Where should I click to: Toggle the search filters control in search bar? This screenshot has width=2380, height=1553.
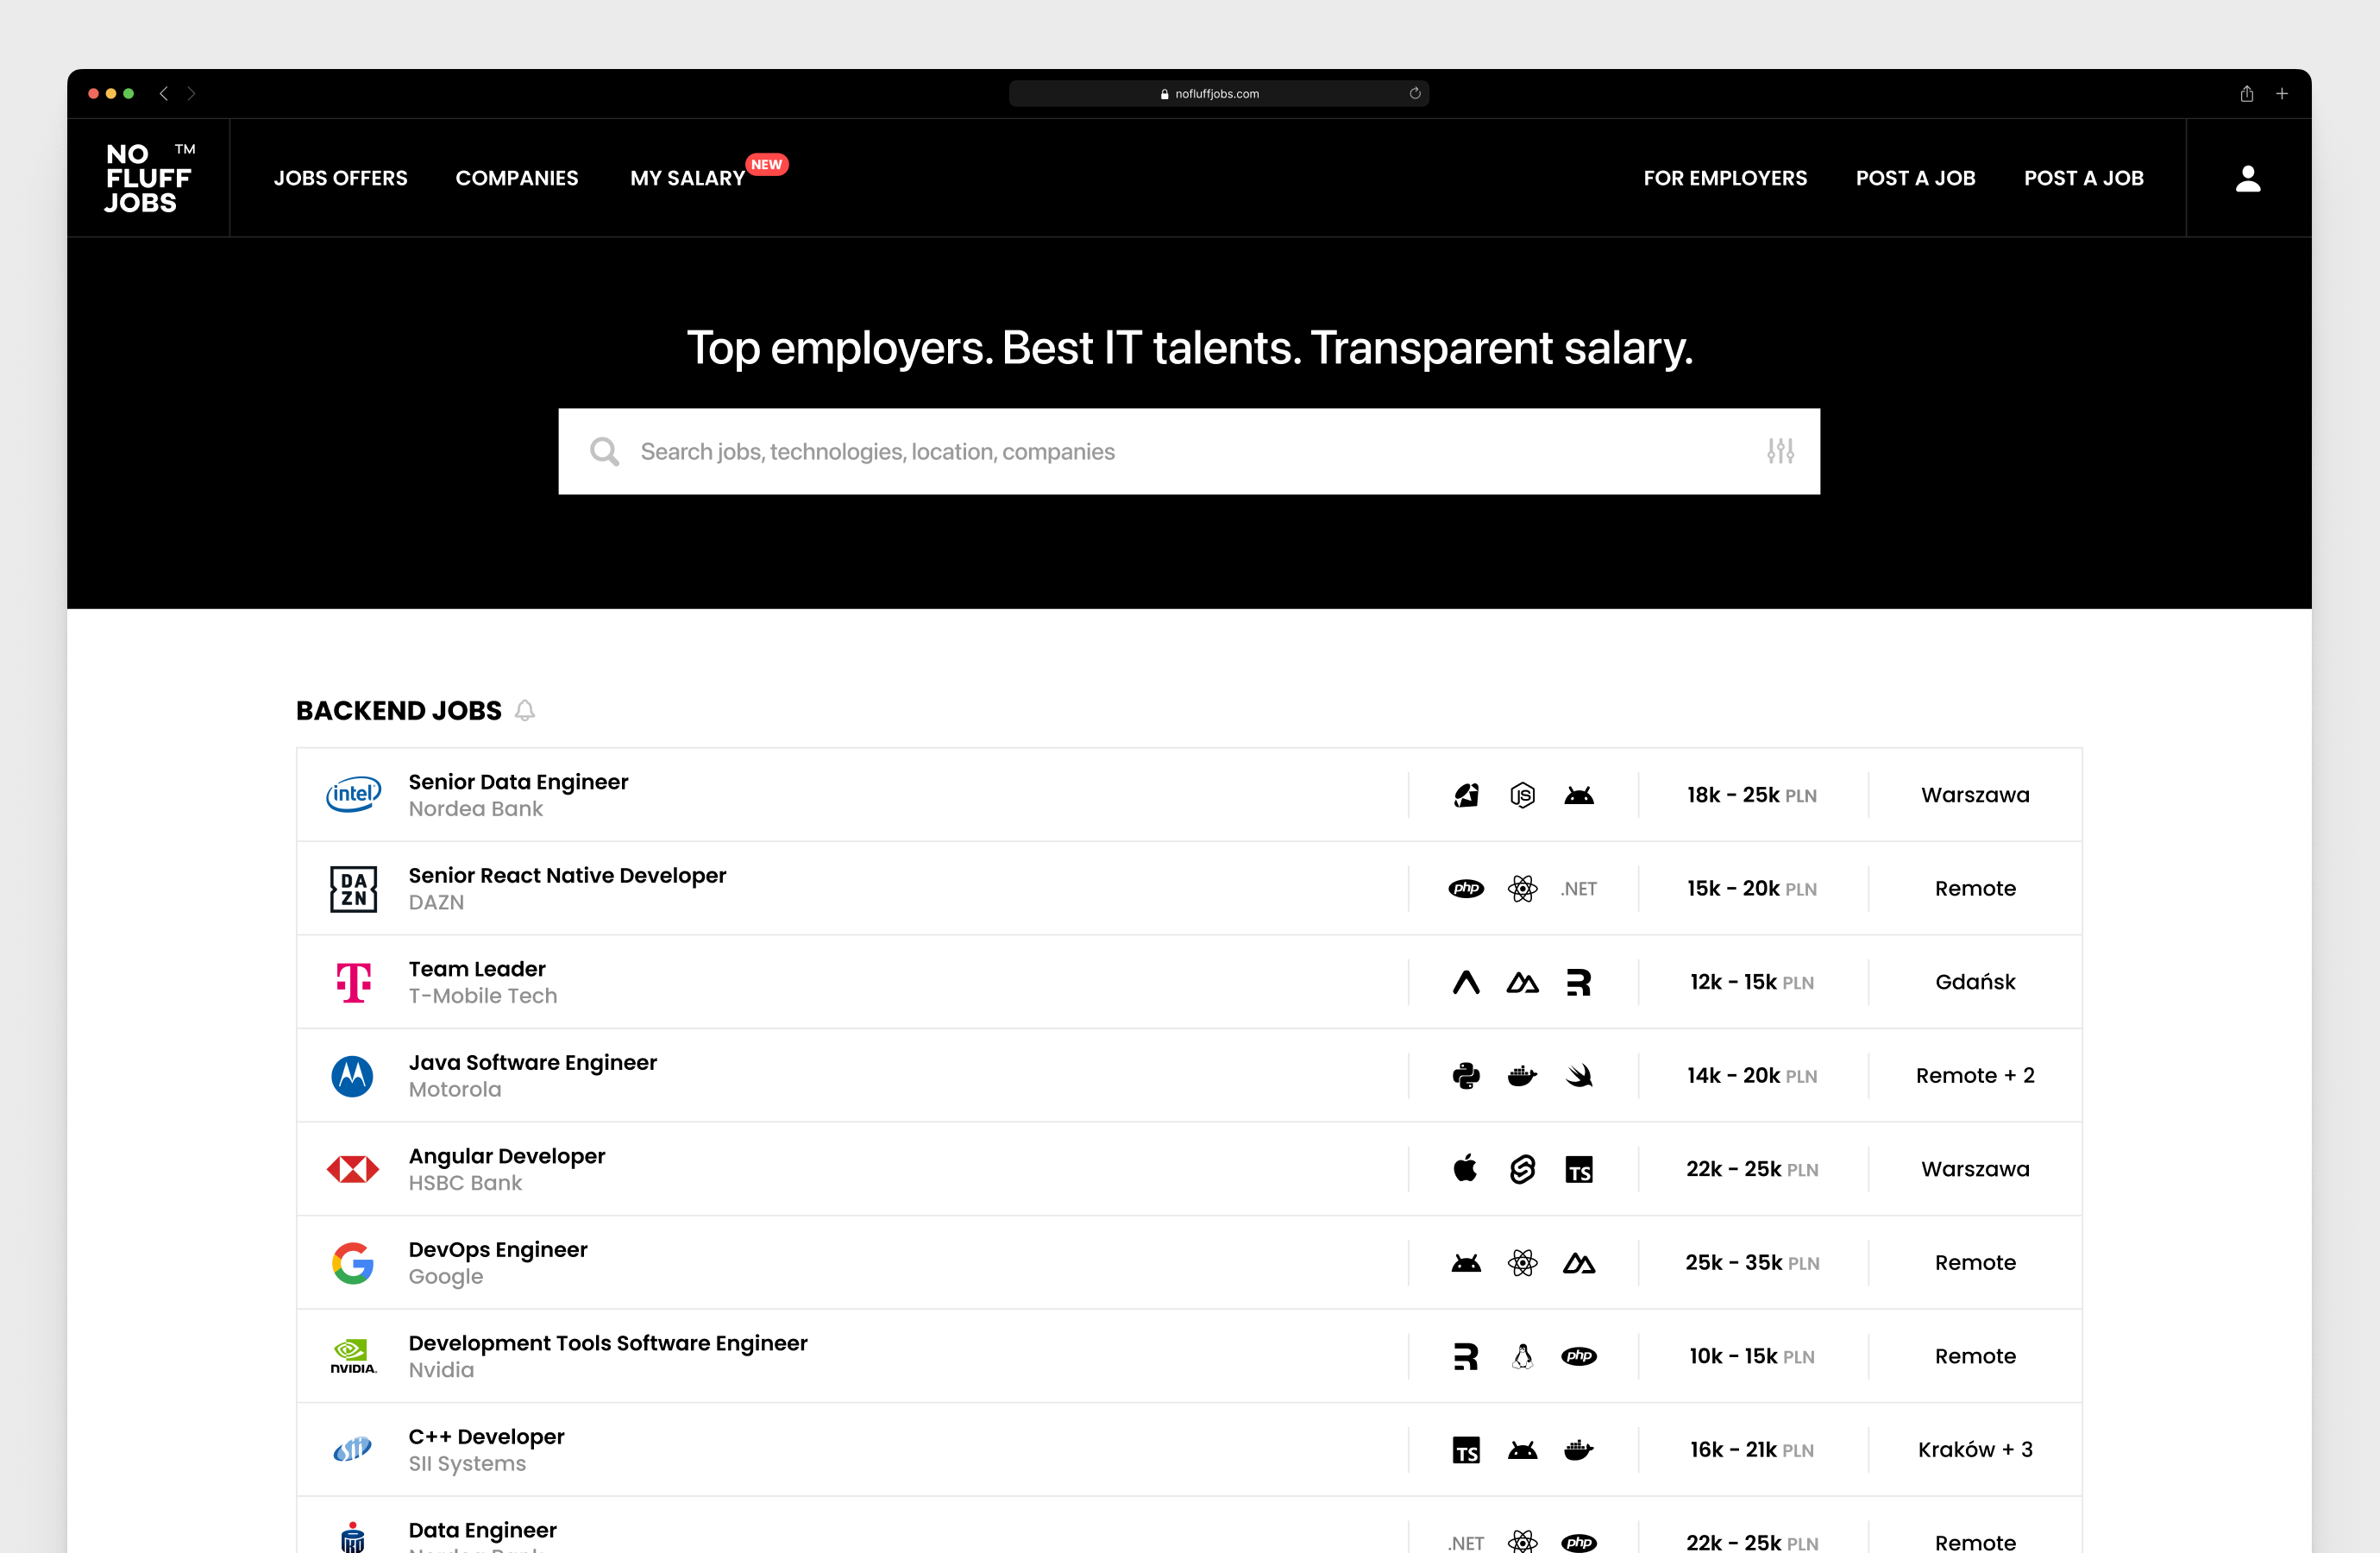(x=1781, y=451)
